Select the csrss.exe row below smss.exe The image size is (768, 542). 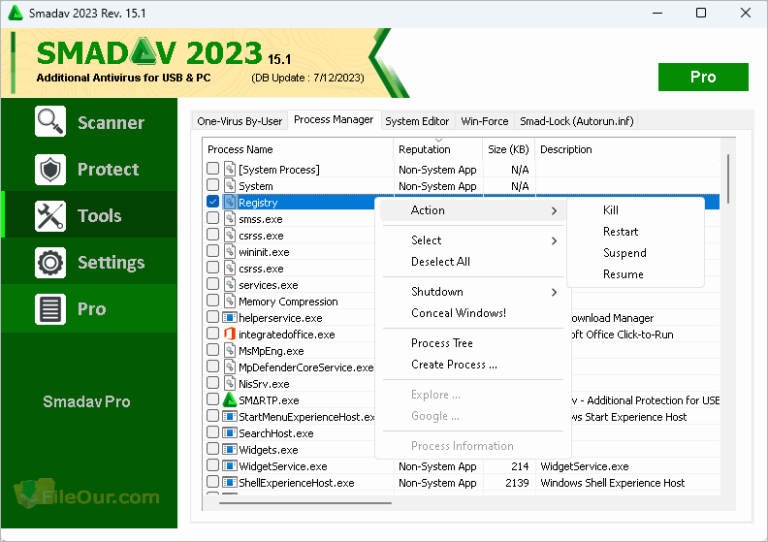261,236
